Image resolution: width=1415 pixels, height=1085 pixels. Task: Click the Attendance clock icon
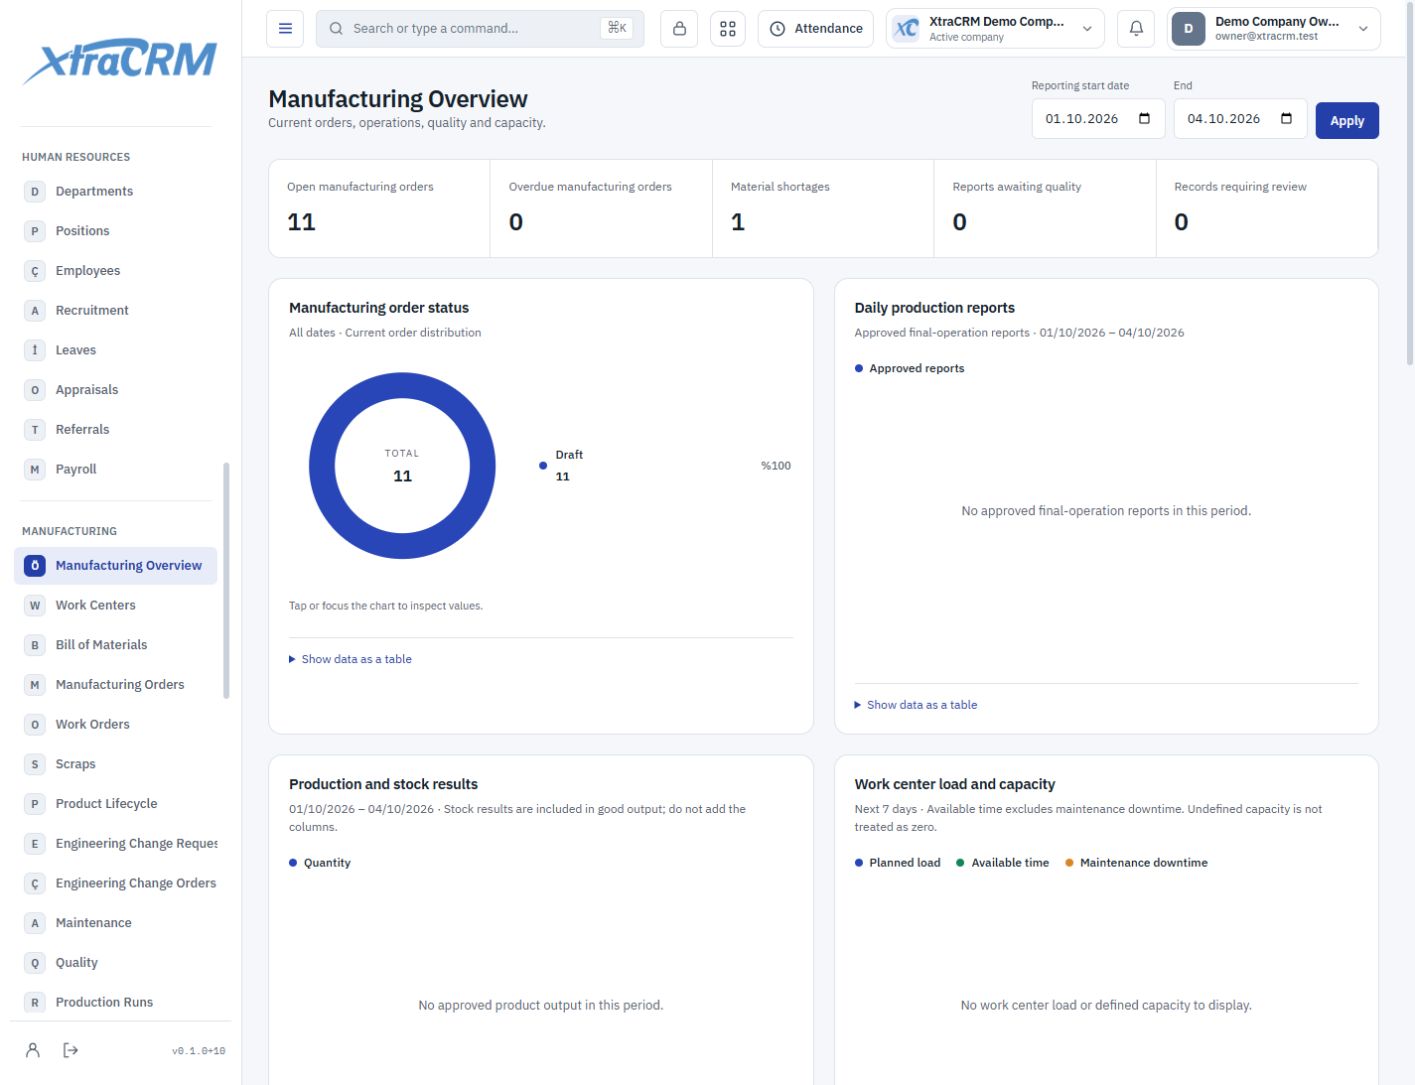(777, 29)
